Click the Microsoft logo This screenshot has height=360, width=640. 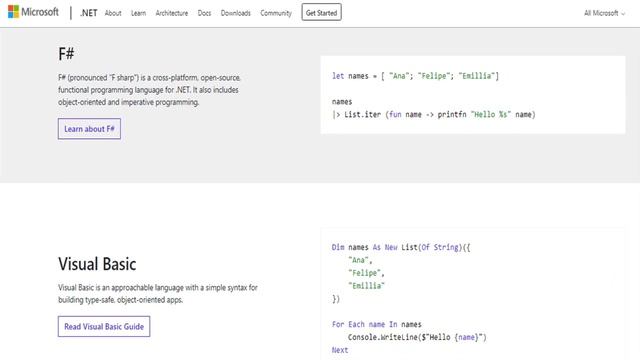click(x=33, y=12)
